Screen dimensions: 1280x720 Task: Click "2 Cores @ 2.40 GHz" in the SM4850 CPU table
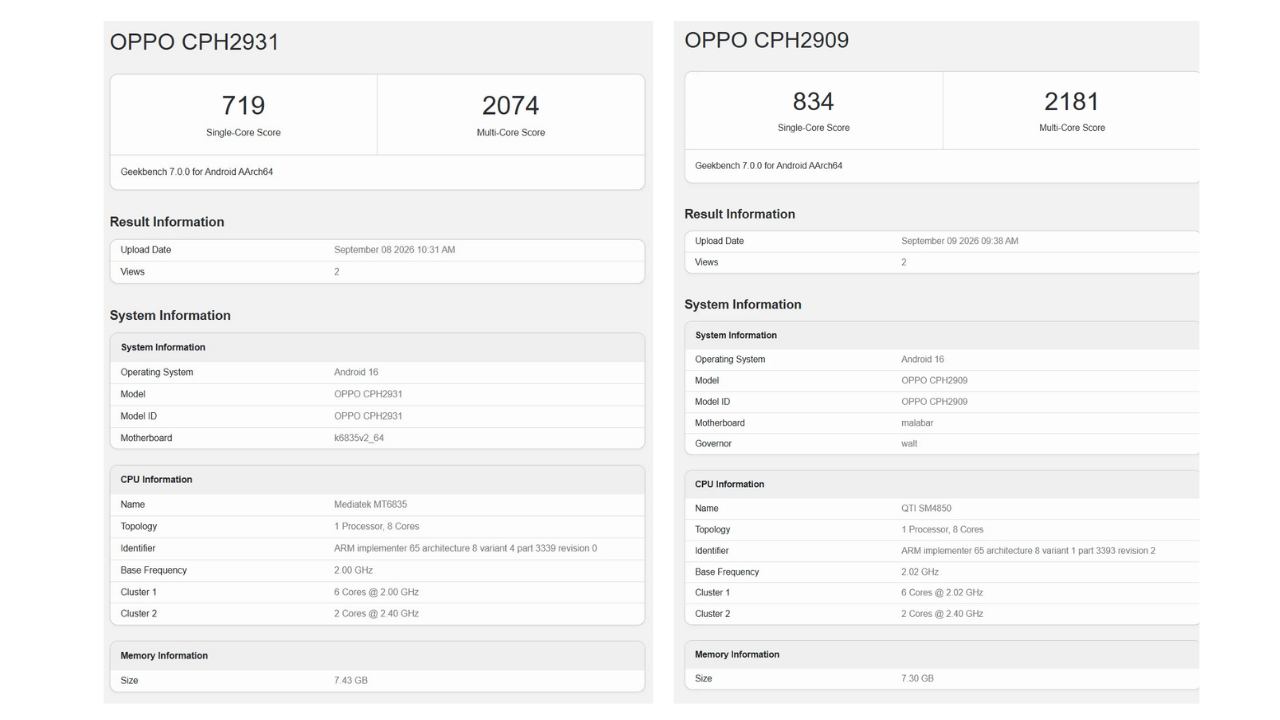point(942,613)
